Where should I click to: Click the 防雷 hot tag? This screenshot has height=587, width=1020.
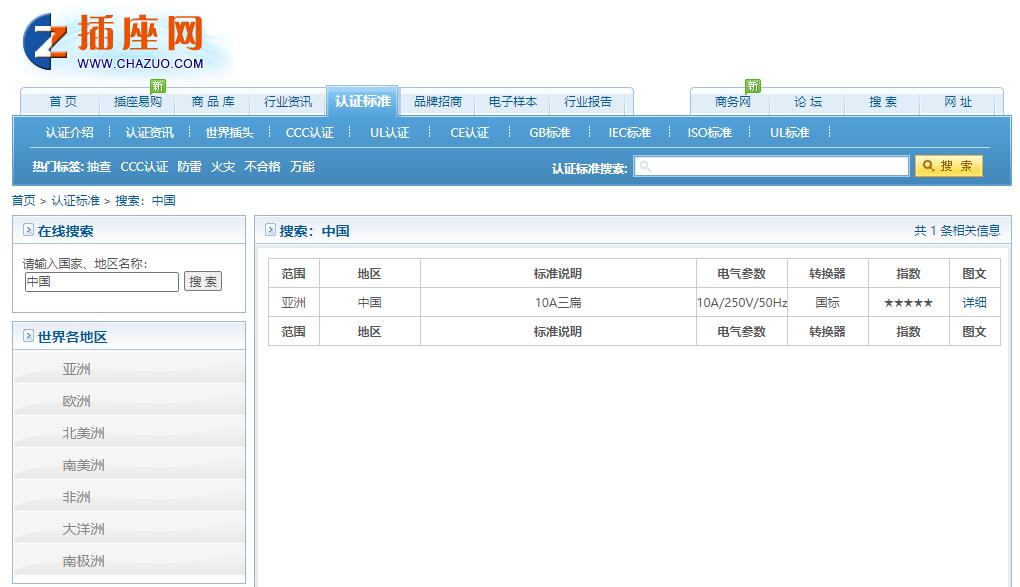point(189,166)
